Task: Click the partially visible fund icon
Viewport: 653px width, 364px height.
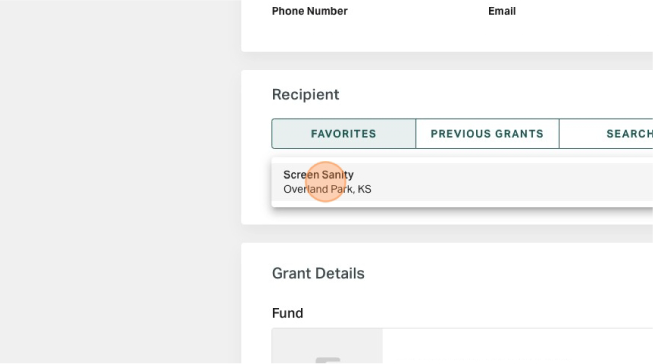Action: (328, 360)
